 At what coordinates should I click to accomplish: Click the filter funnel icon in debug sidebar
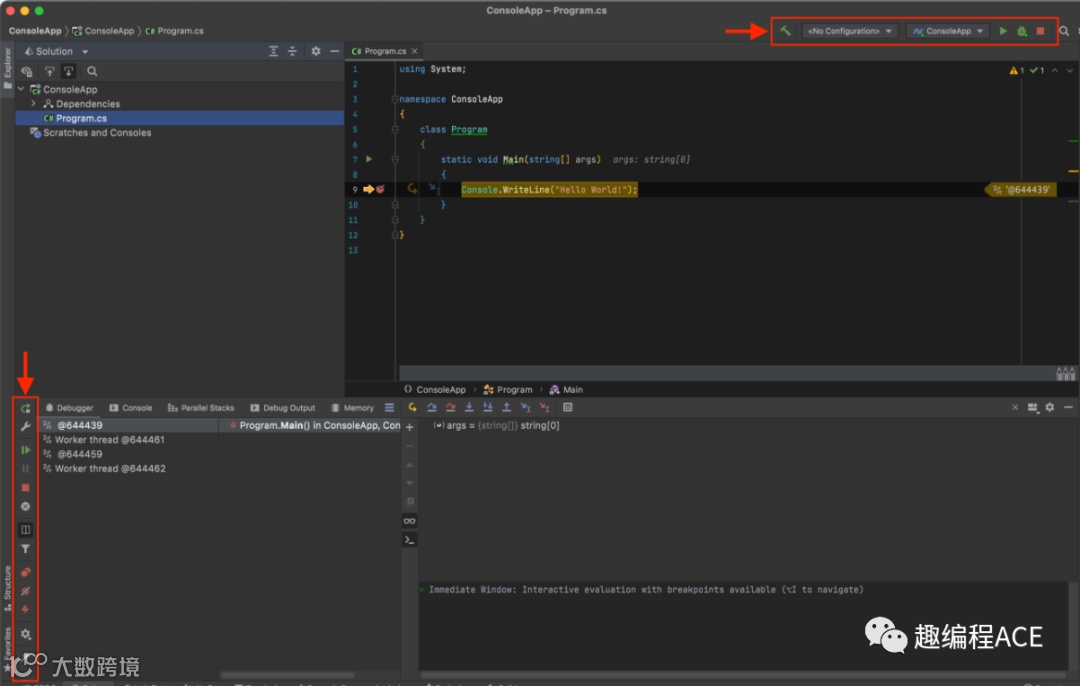26,549
